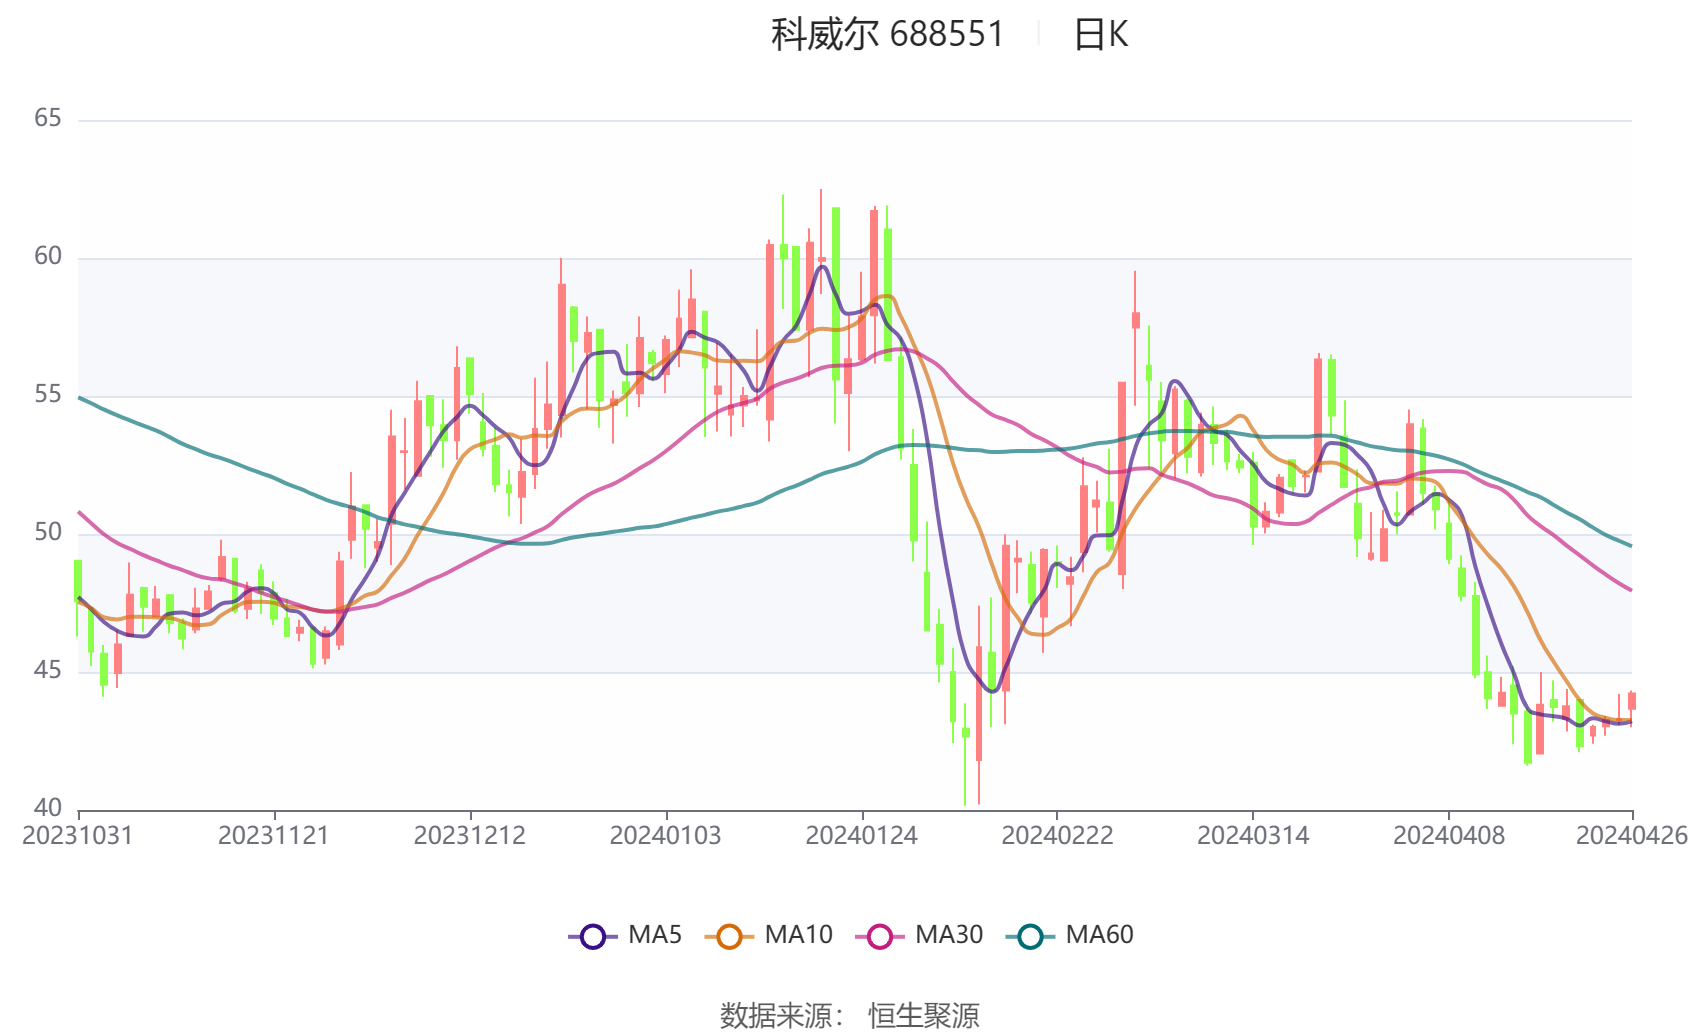Image resolution: width=1700 pixels, height=1034 pixels.
Task: Click the 50 y-axis value label
Action: (48, 533)
